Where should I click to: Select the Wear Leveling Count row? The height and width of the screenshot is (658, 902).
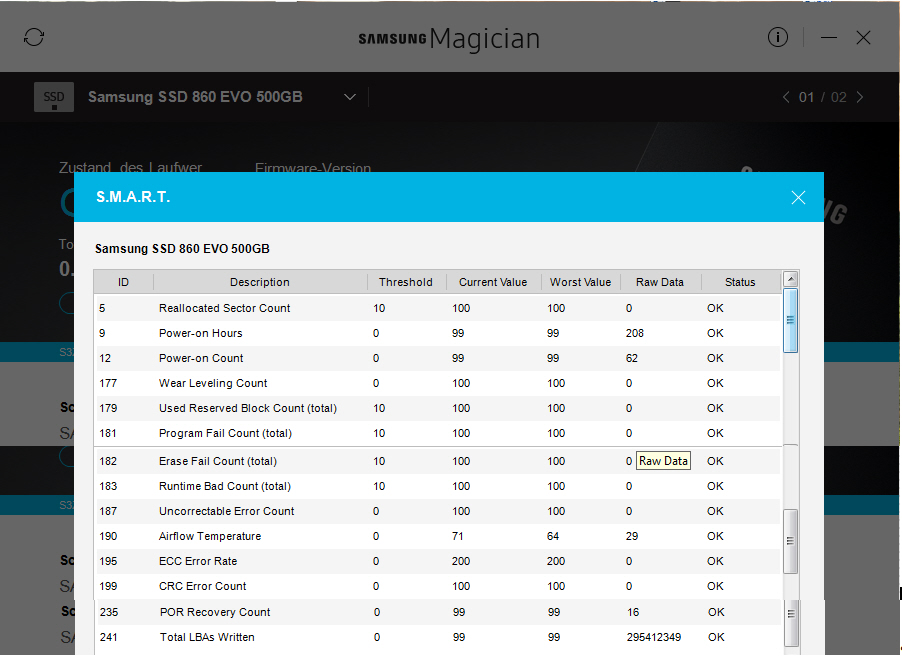click(x=438, y=384)
